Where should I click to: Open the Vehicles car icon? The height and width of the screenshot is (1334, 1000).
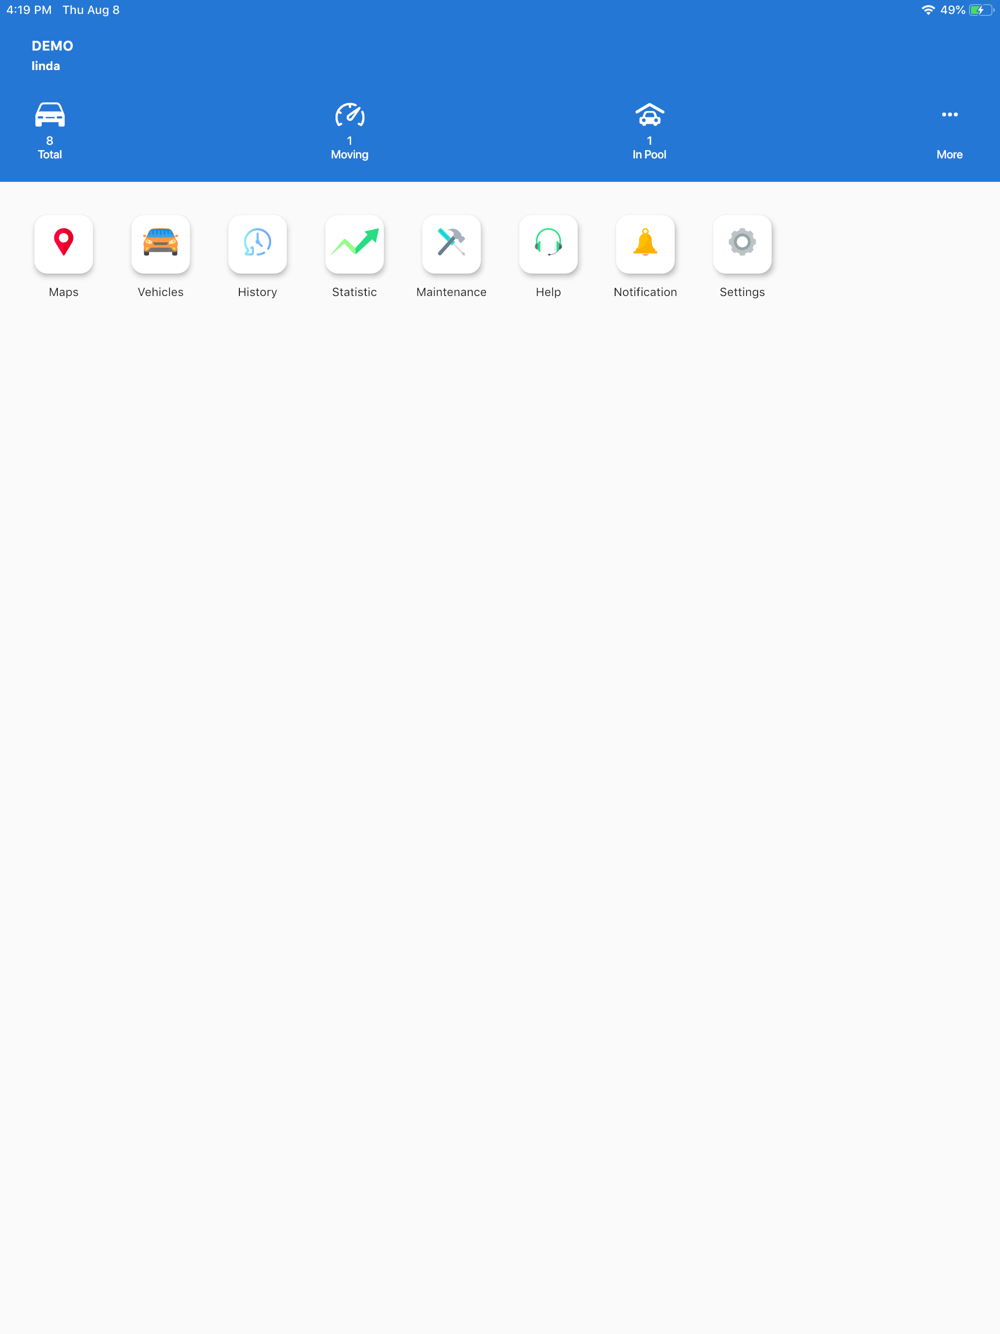160,243
